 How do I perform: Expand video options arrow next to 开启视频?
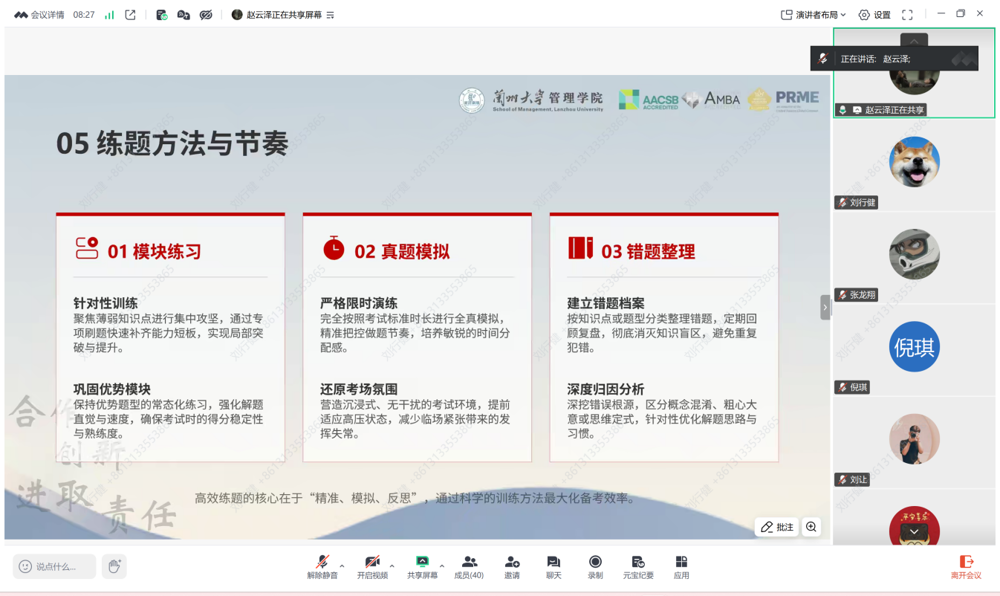click(x=392, y=565)
